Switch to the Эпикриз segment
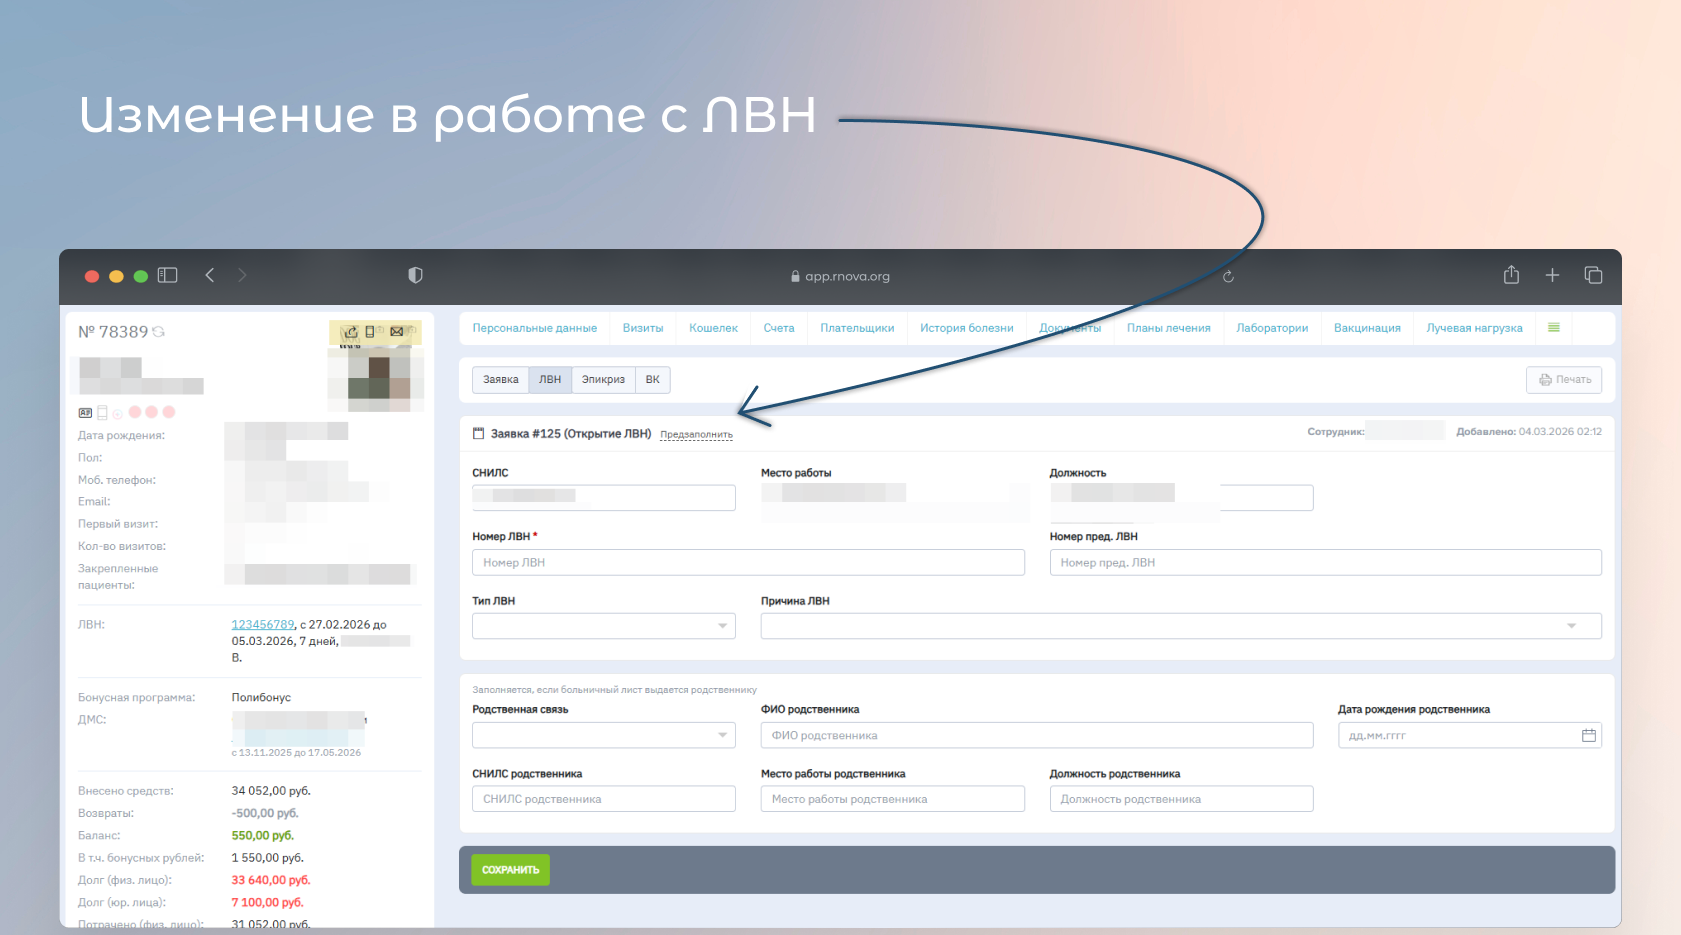The width and height of the screenshot is (1681, 935). (603, 380)
